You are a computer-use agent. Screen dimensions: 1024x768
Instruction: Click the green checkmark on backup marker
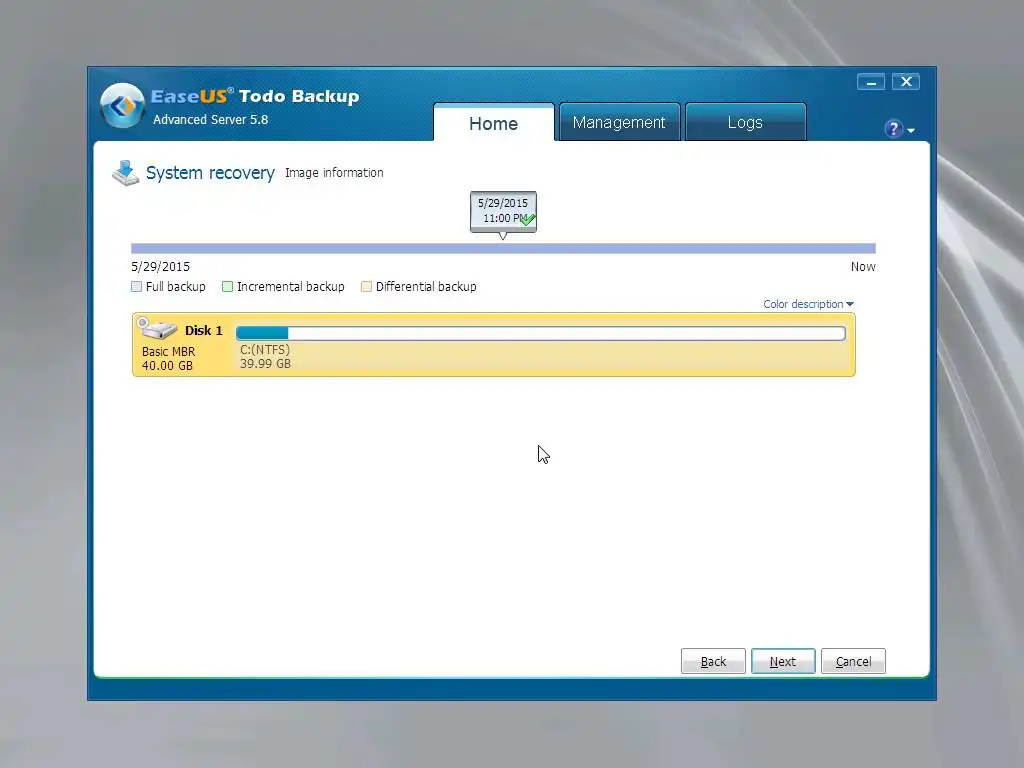tap(528, 219)
